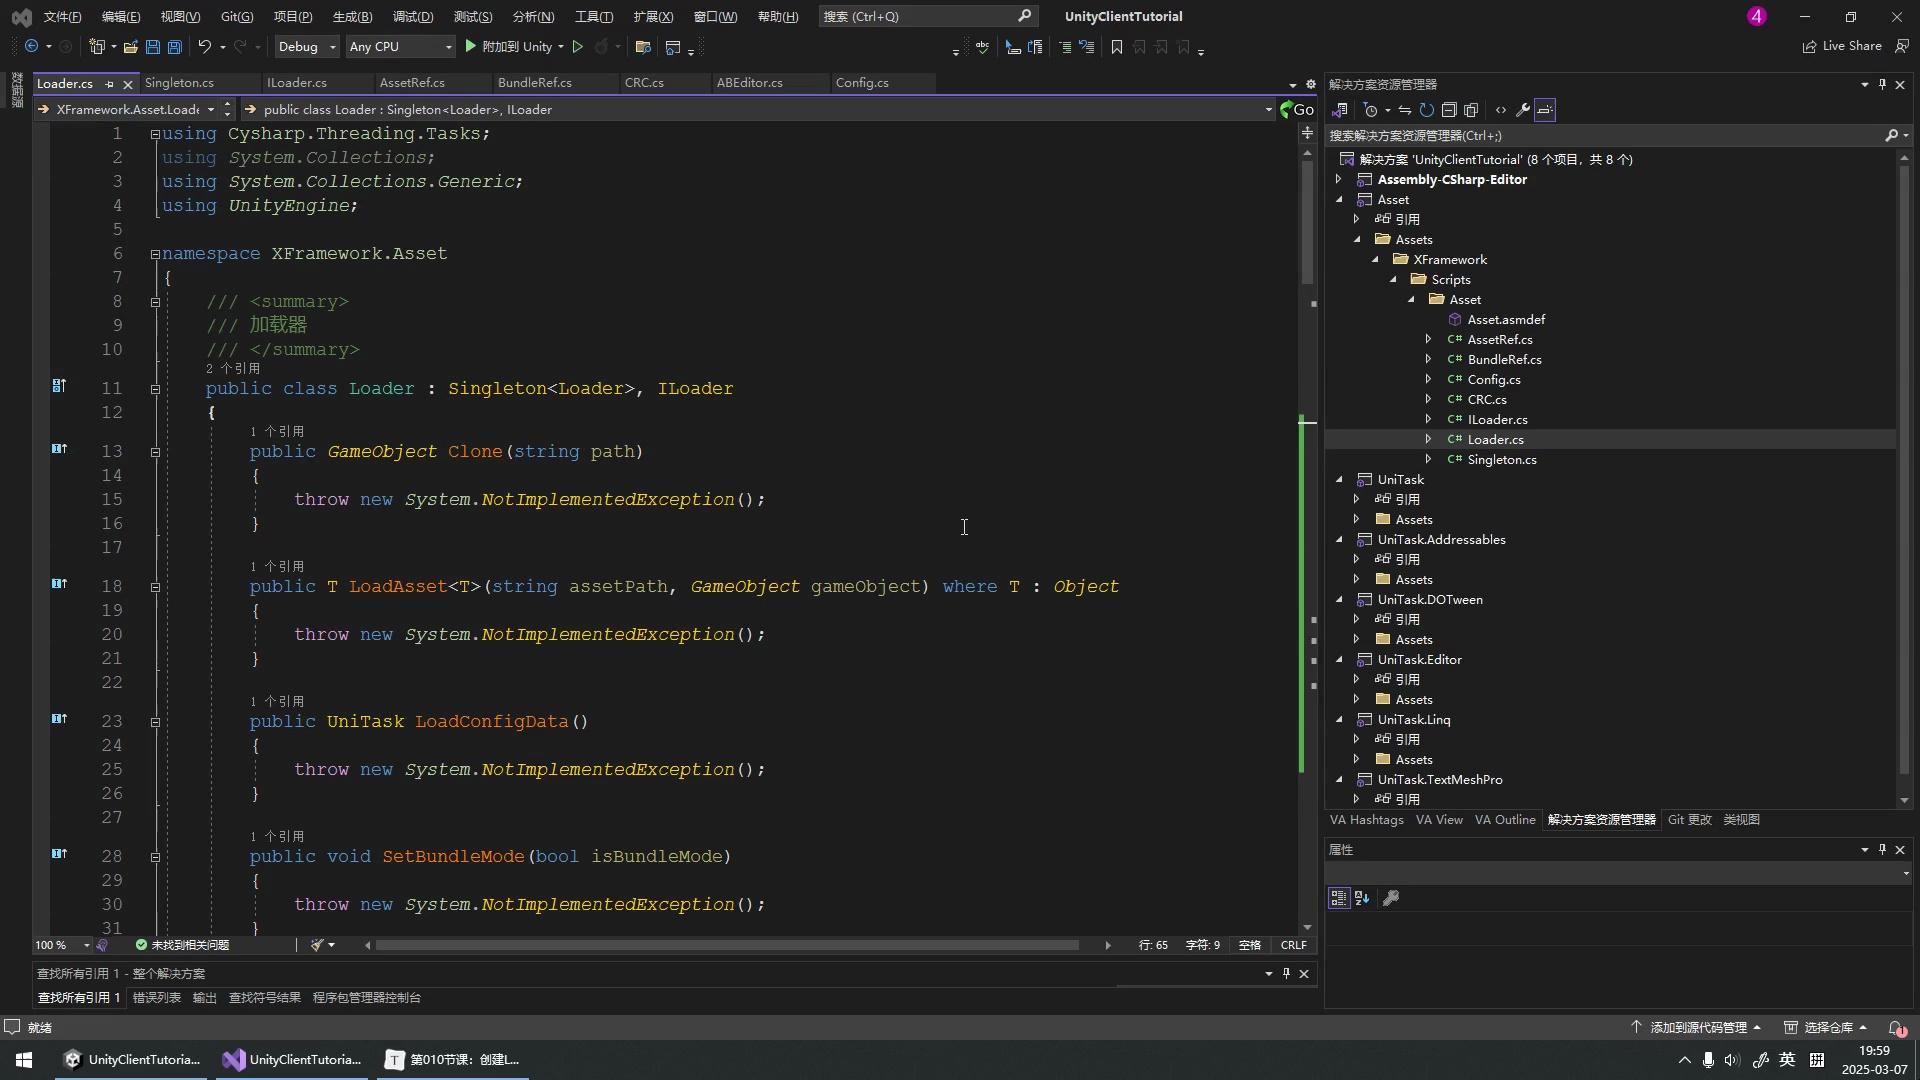The height and width of the screenshot is (1080, 1920).
Task: Adjust the 100% zoom level control
Action: (58, 945)
